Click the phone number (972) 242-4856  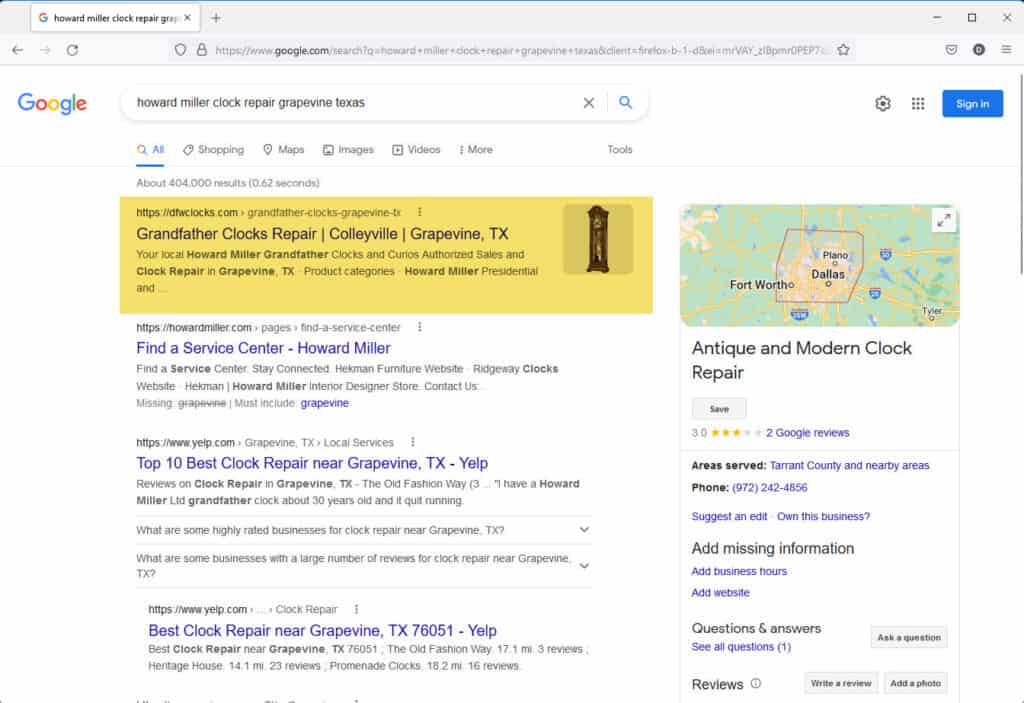pos(769,487)
